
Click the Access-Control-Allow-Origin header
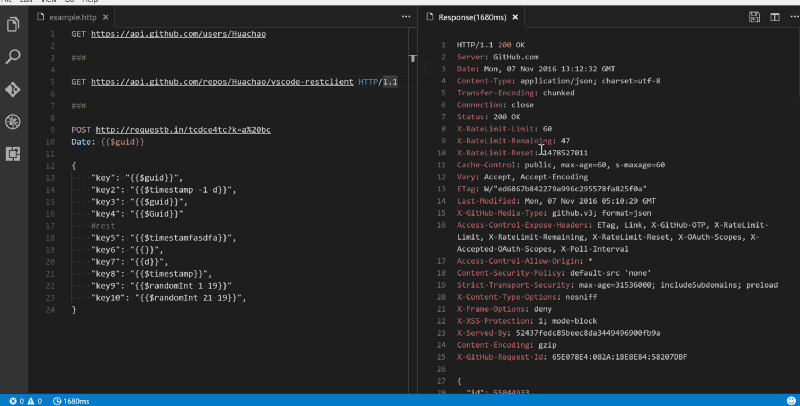click(524, 261)
